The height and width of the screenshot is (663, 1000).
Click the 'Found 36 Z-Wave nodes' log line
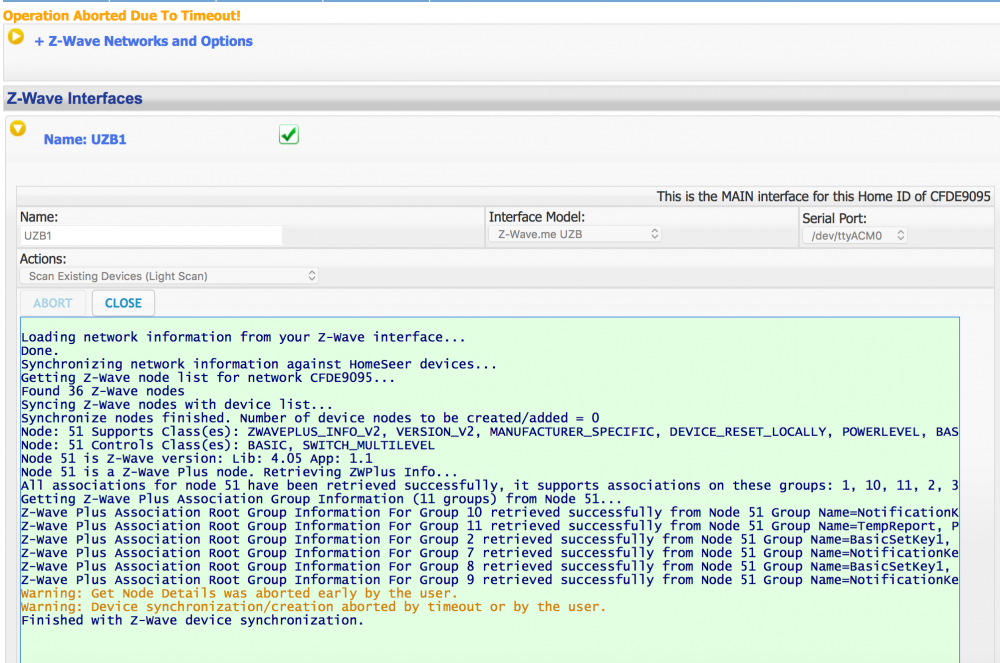point(102,391)
